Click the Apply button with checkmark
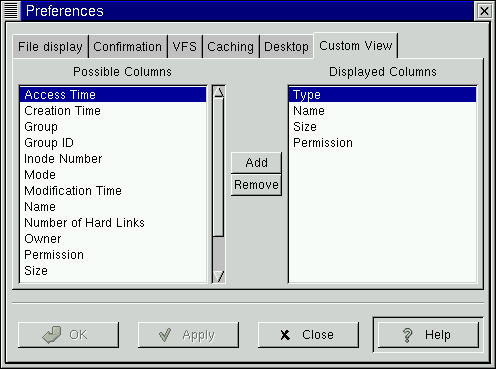 (188, 335)
